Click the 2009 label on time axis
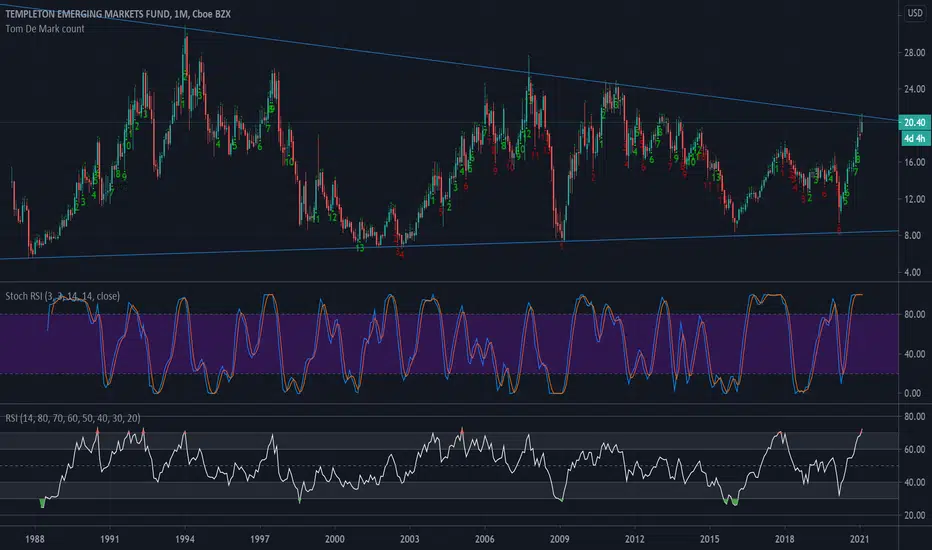932x550 pixels. pos(559,539)
